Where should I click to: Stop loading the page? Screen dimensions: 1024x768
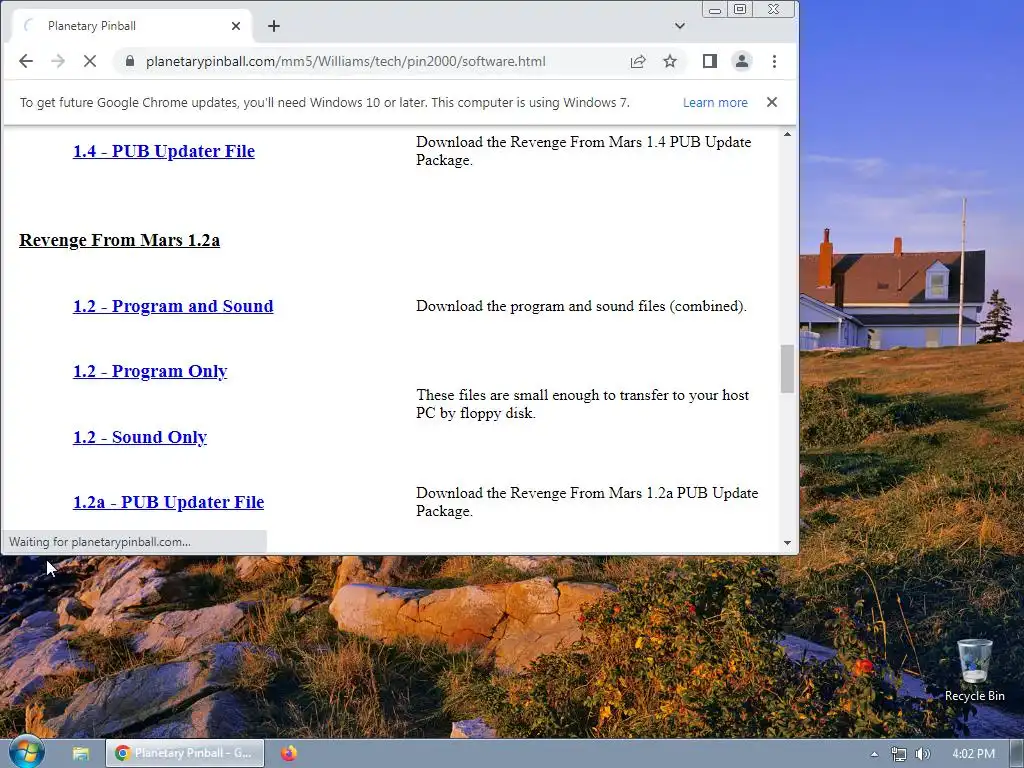click(90, 61)
